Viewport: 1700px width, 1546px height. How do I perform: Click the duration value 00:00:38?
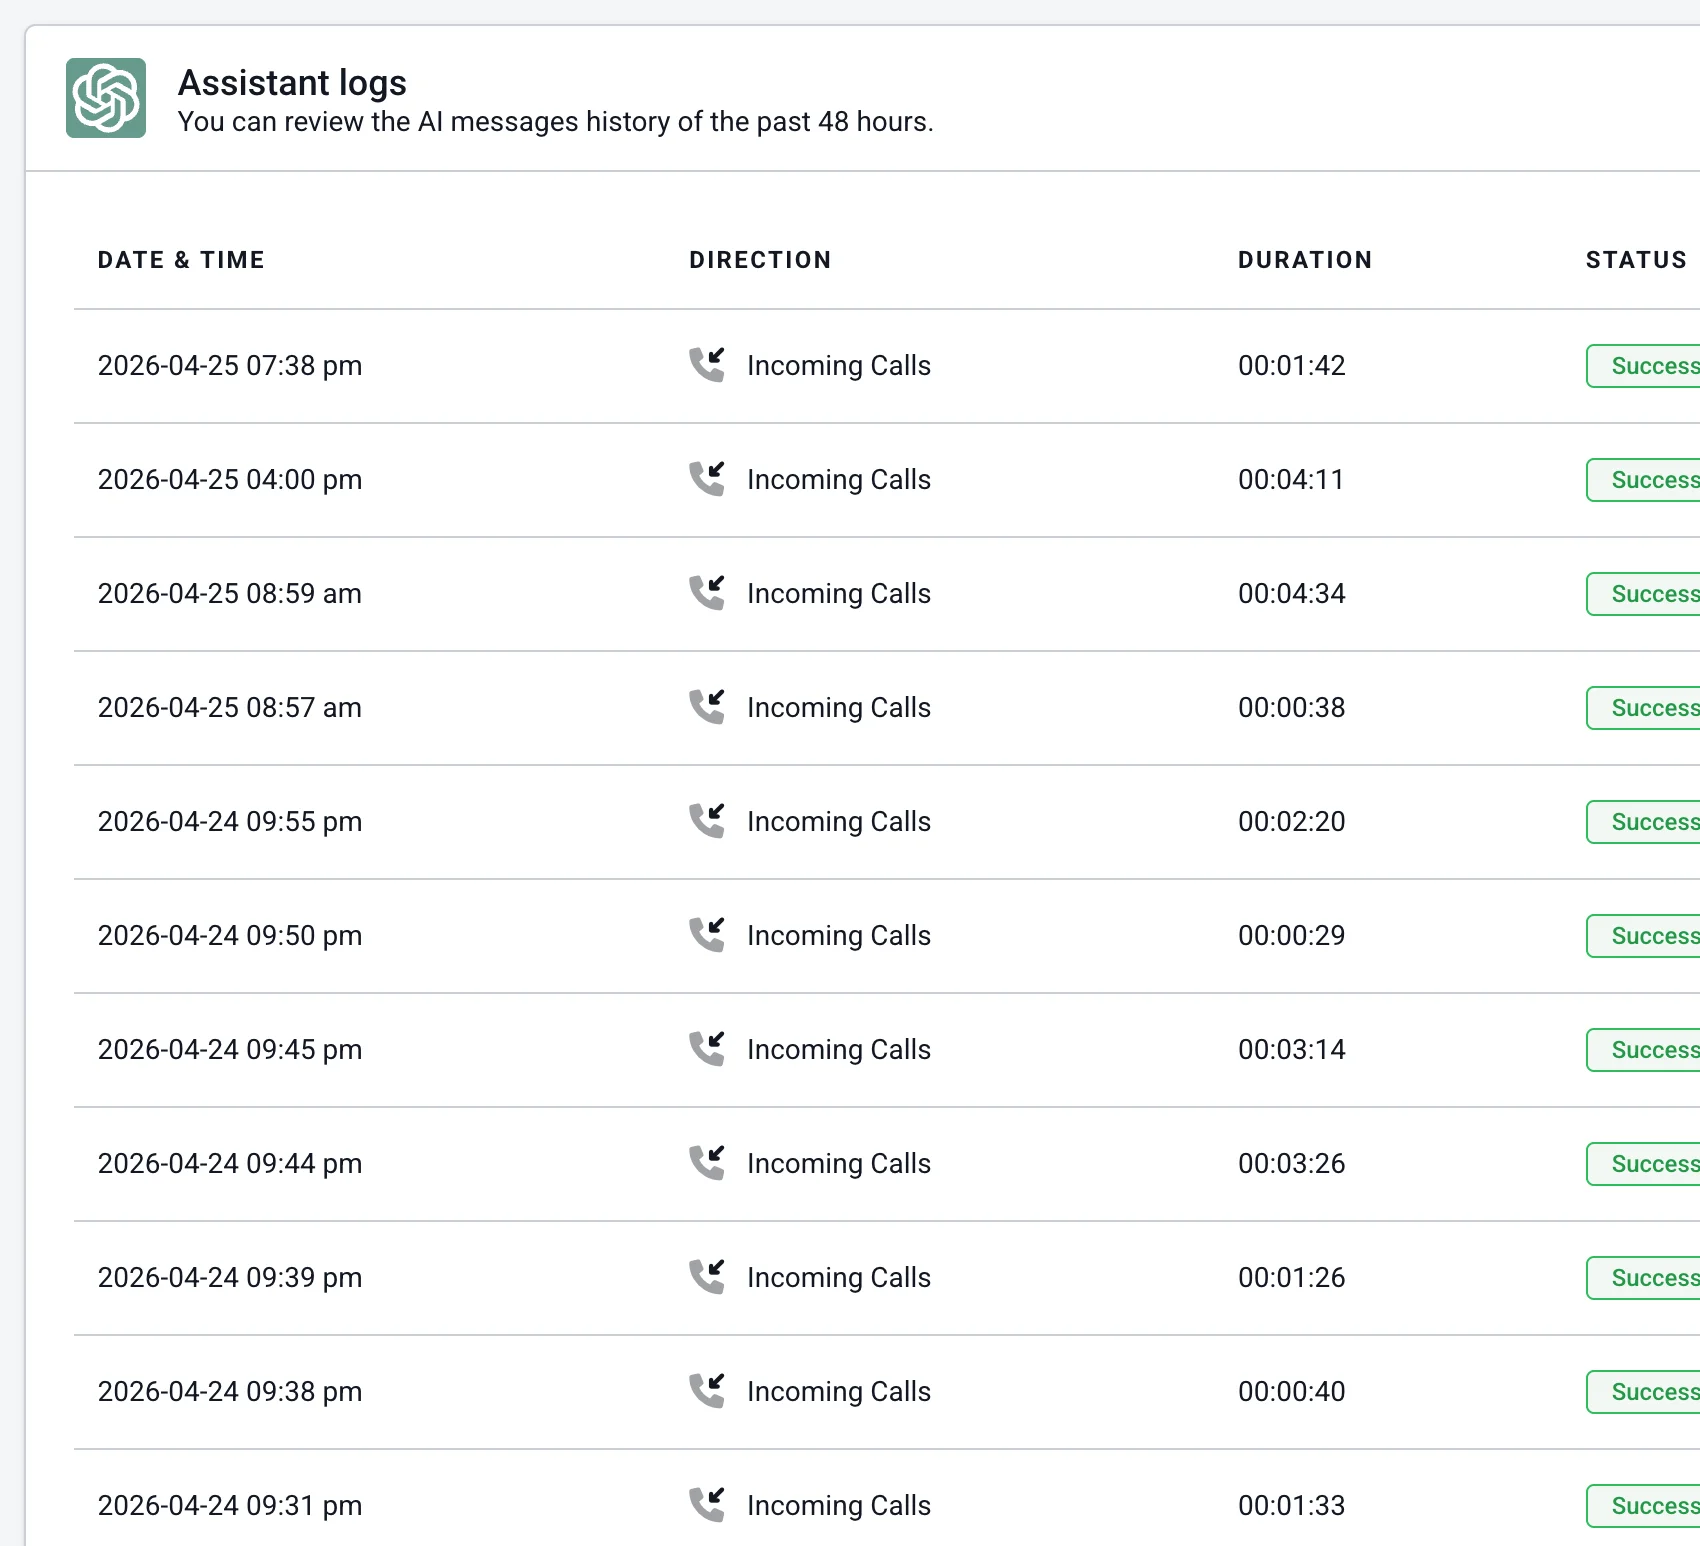tap(1292, 708)
